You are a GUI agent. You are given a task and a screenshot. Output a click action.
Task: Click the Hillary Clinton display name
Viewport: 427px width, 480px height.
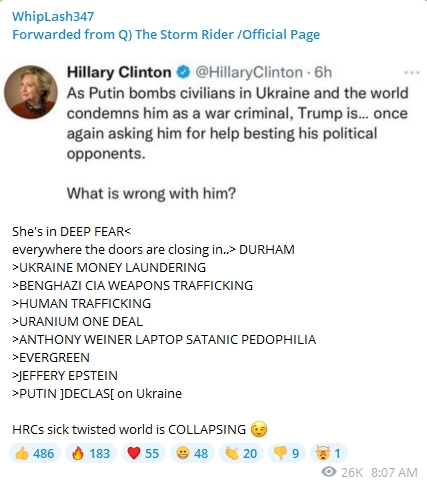coord(119,72)
